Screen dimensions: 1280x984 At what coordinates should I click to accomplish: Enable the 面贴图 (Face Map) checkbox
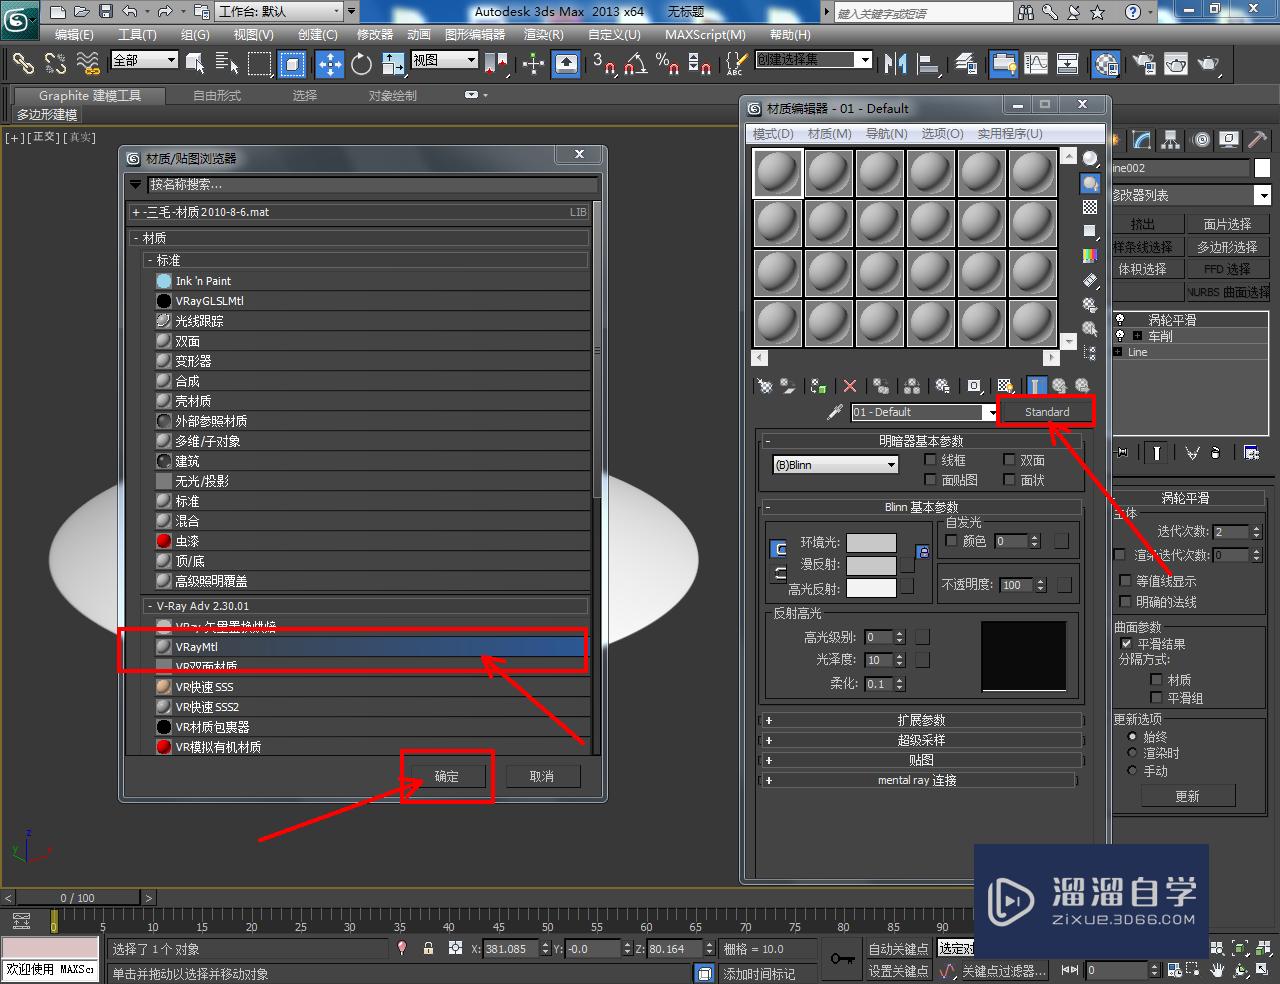[930, 480]
